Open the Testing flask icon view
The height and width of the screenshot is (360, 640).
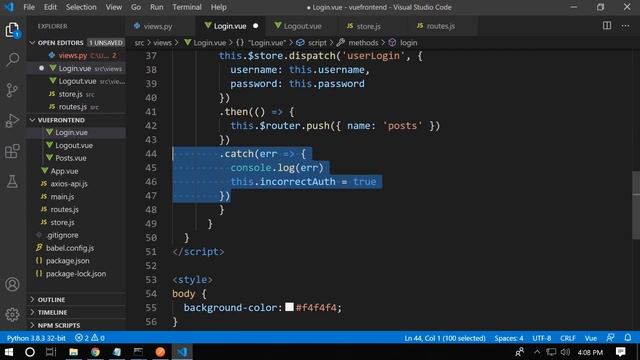[x=12, y=181]
